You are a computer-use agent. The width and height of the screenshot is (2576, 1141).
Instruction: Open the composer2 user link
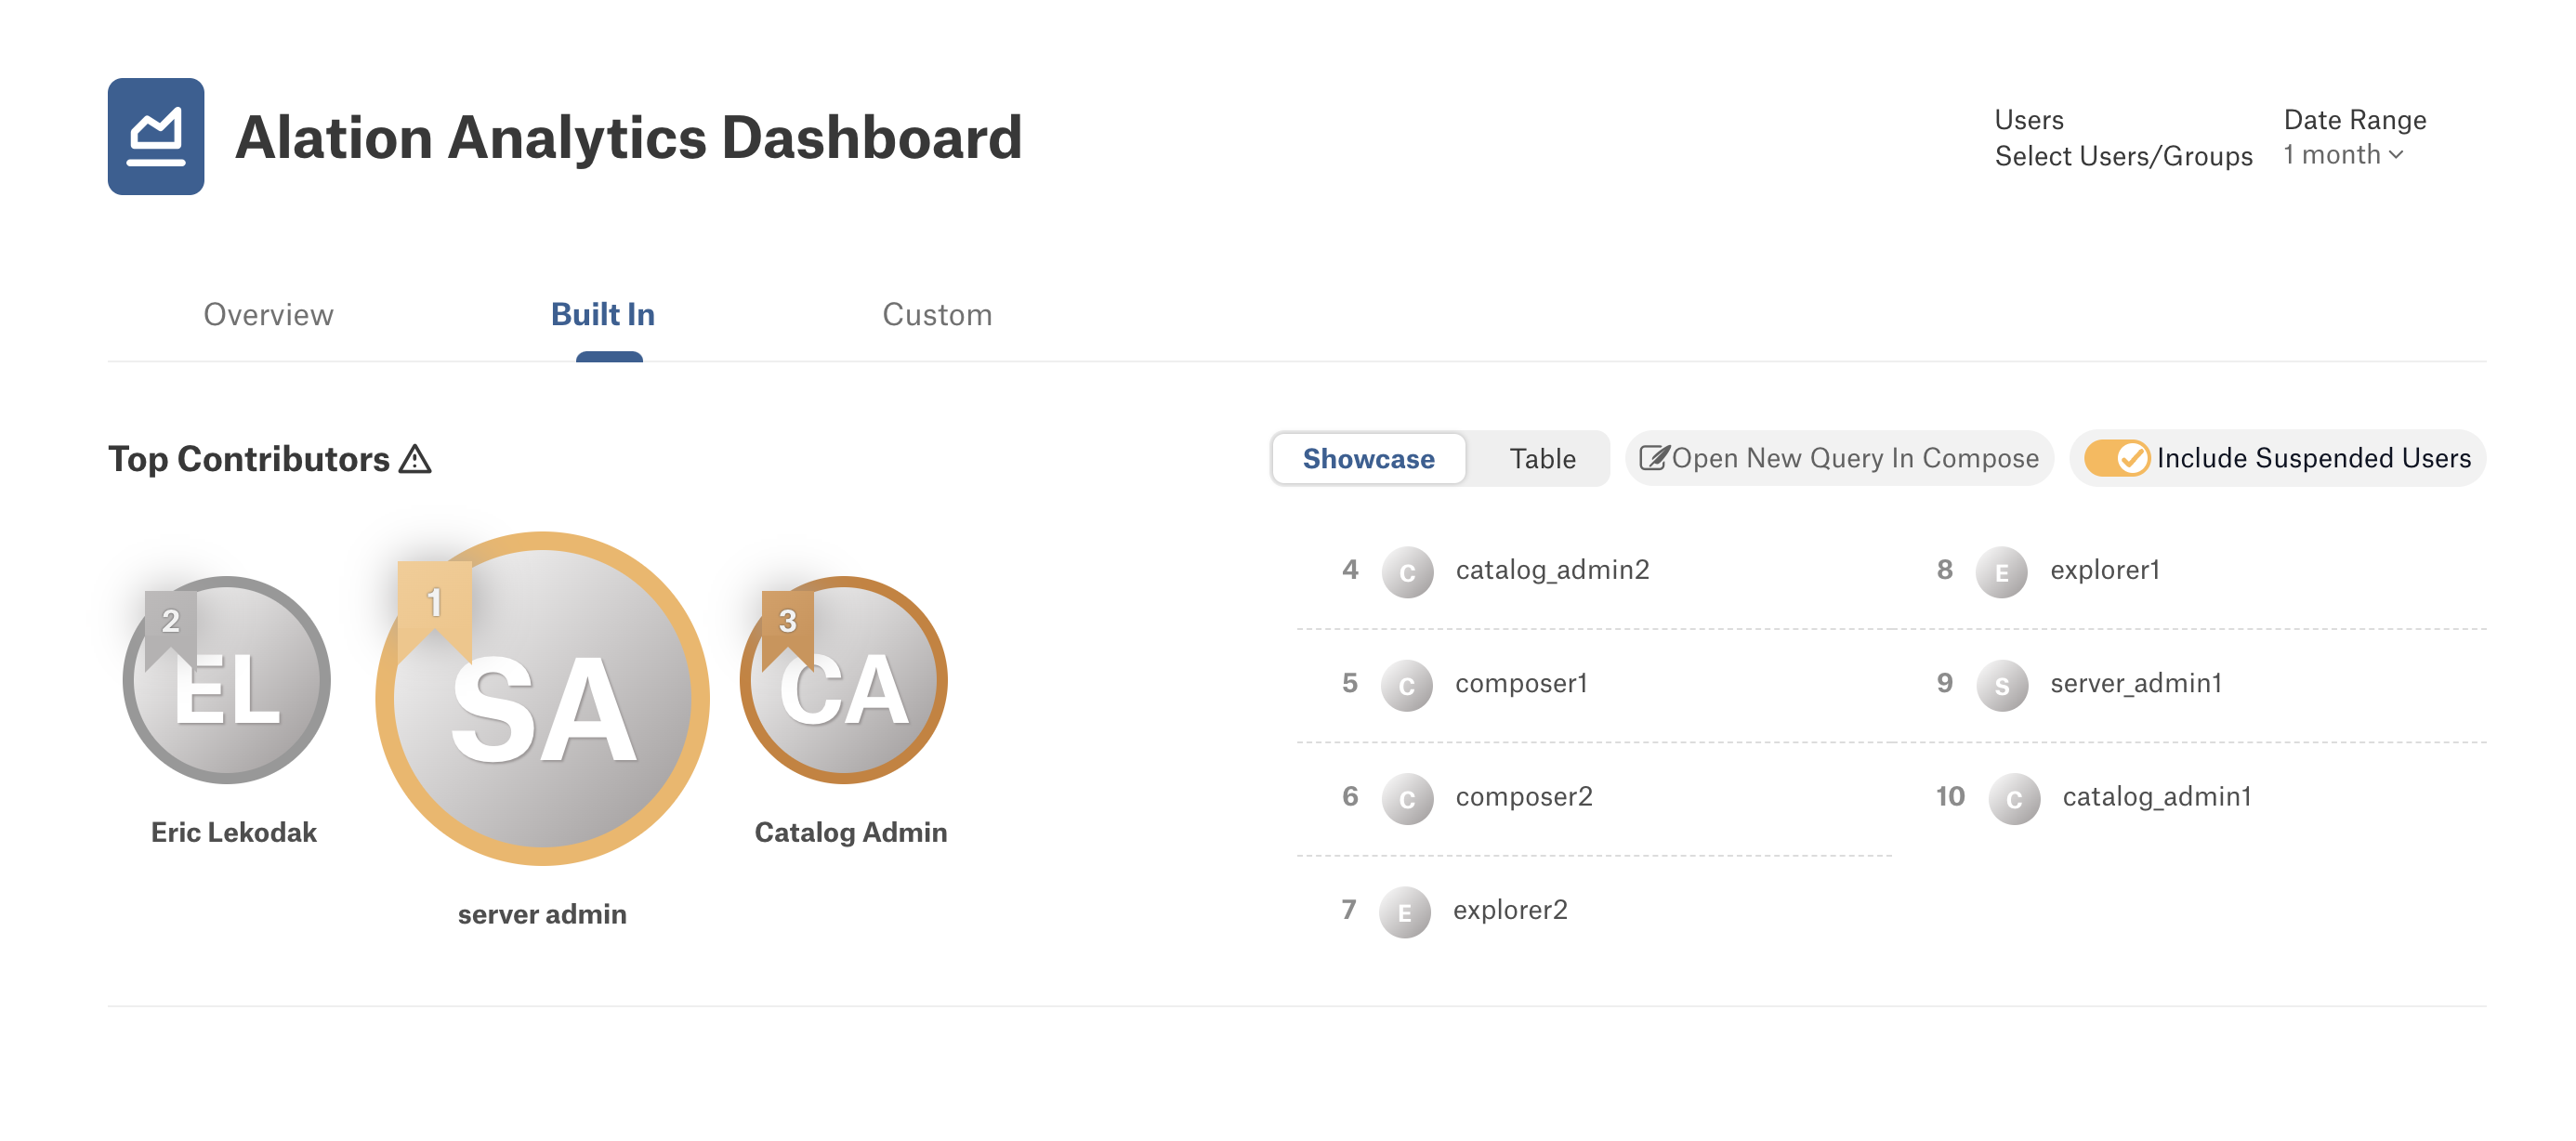(1524, 796)
